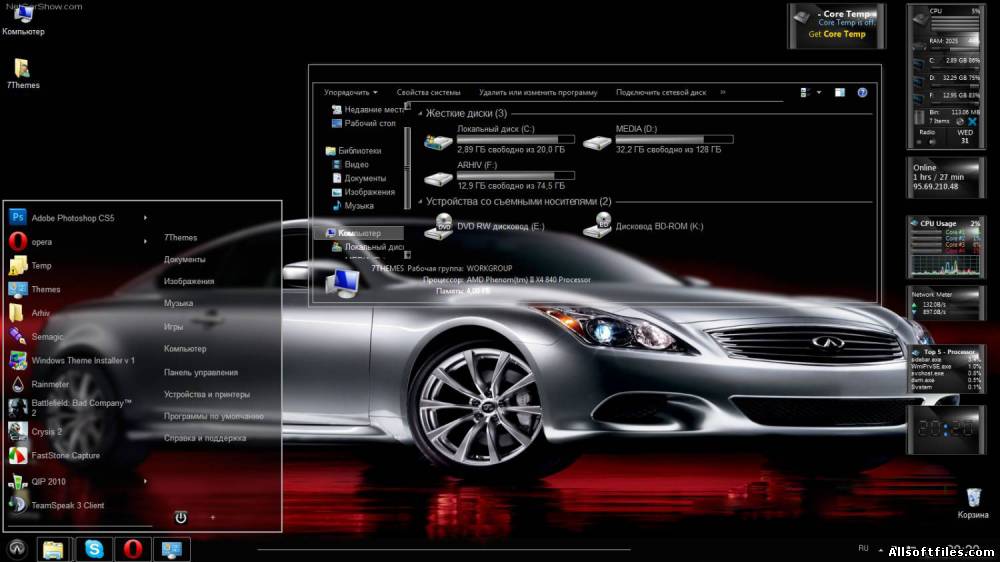Open the Computer window taskbar button
This screenshot has width=1000, height=562.
click(x=172, y=549)
